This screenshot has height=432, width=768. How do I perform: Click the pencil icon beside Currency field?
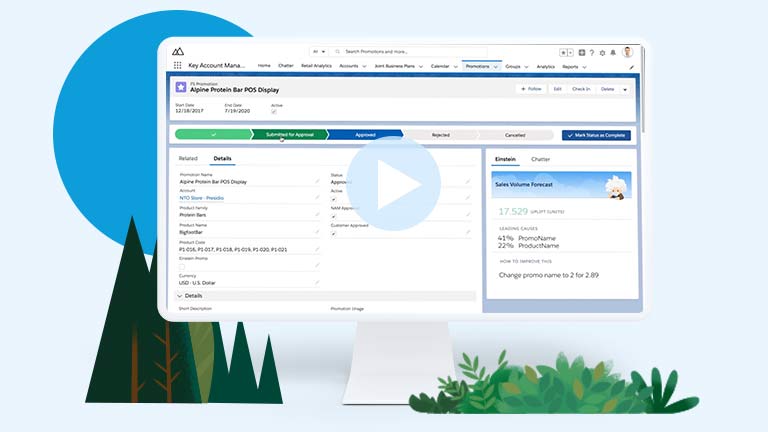[x=317, y=283]
